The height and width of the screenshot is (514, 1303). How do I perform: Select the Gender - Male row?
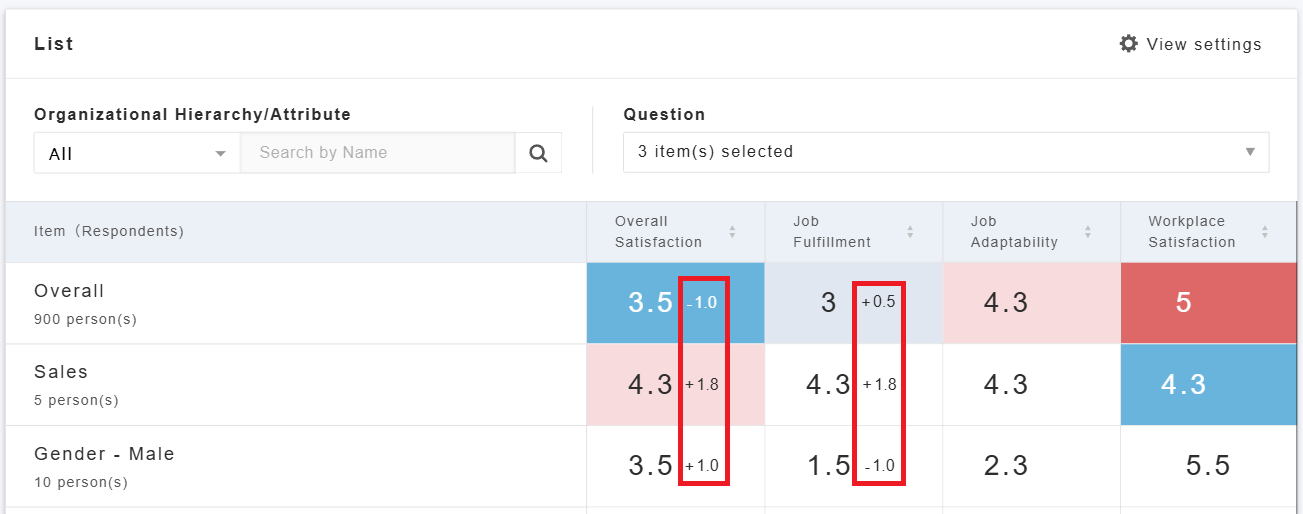104,454
